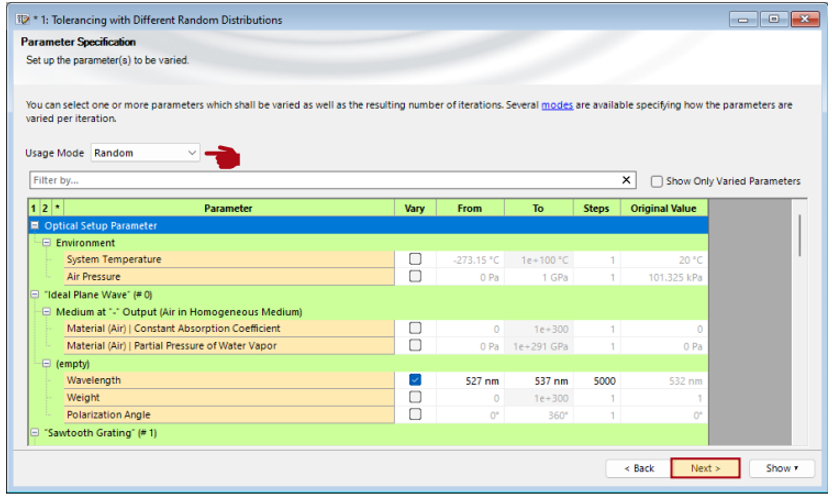Screen dimensions: 832x497
Task: Check Vary for System Temperature
Action: tap(415, 259)
